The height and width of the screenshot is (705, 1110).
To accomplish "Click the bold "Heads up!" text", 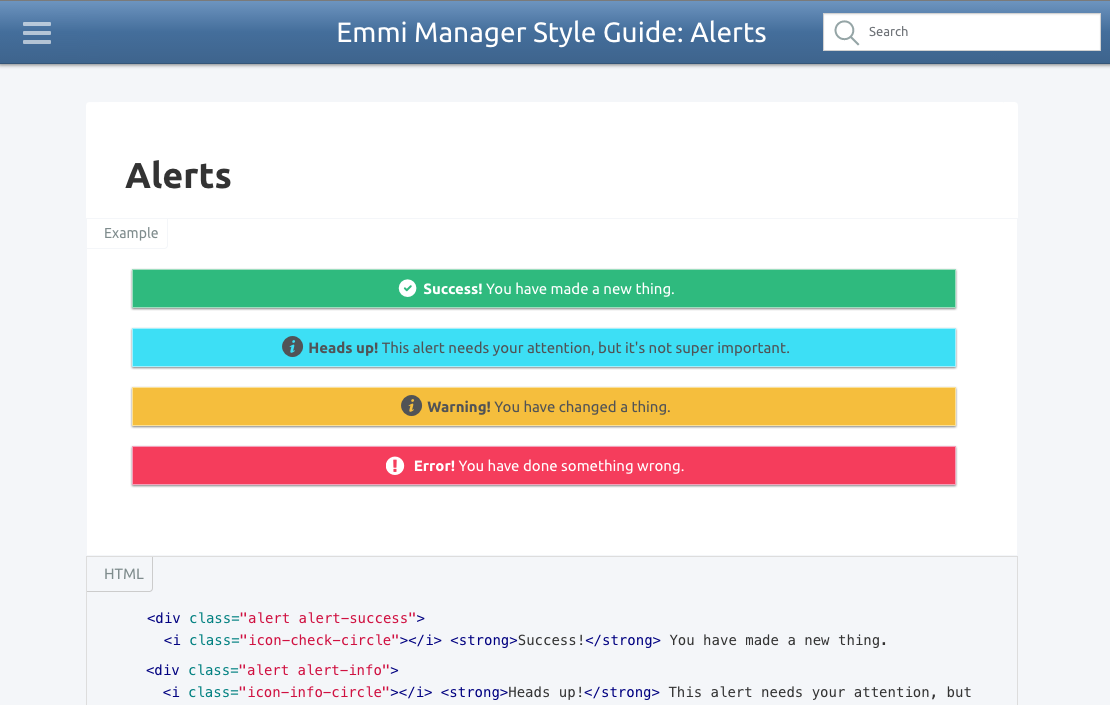I will click(x=343, y=348).
